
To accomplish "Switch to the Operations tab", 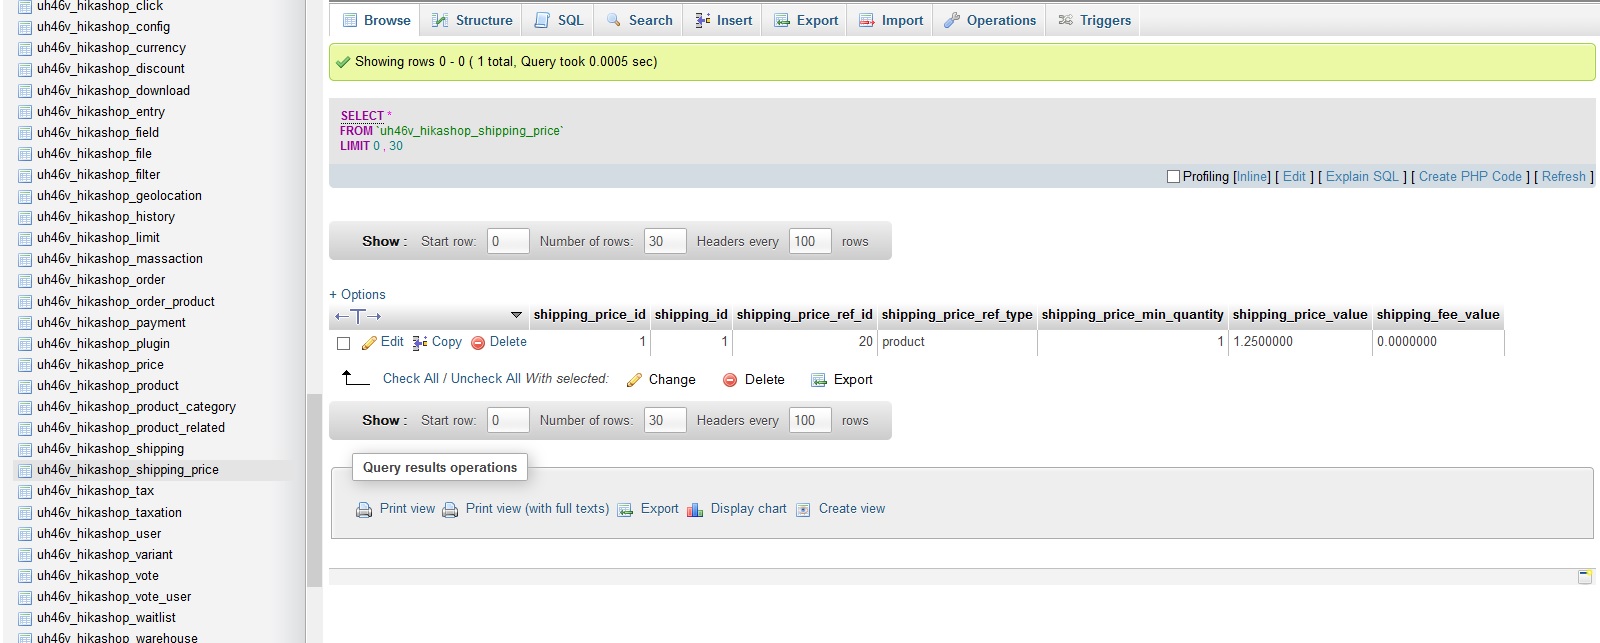I will tap(990, 20).
